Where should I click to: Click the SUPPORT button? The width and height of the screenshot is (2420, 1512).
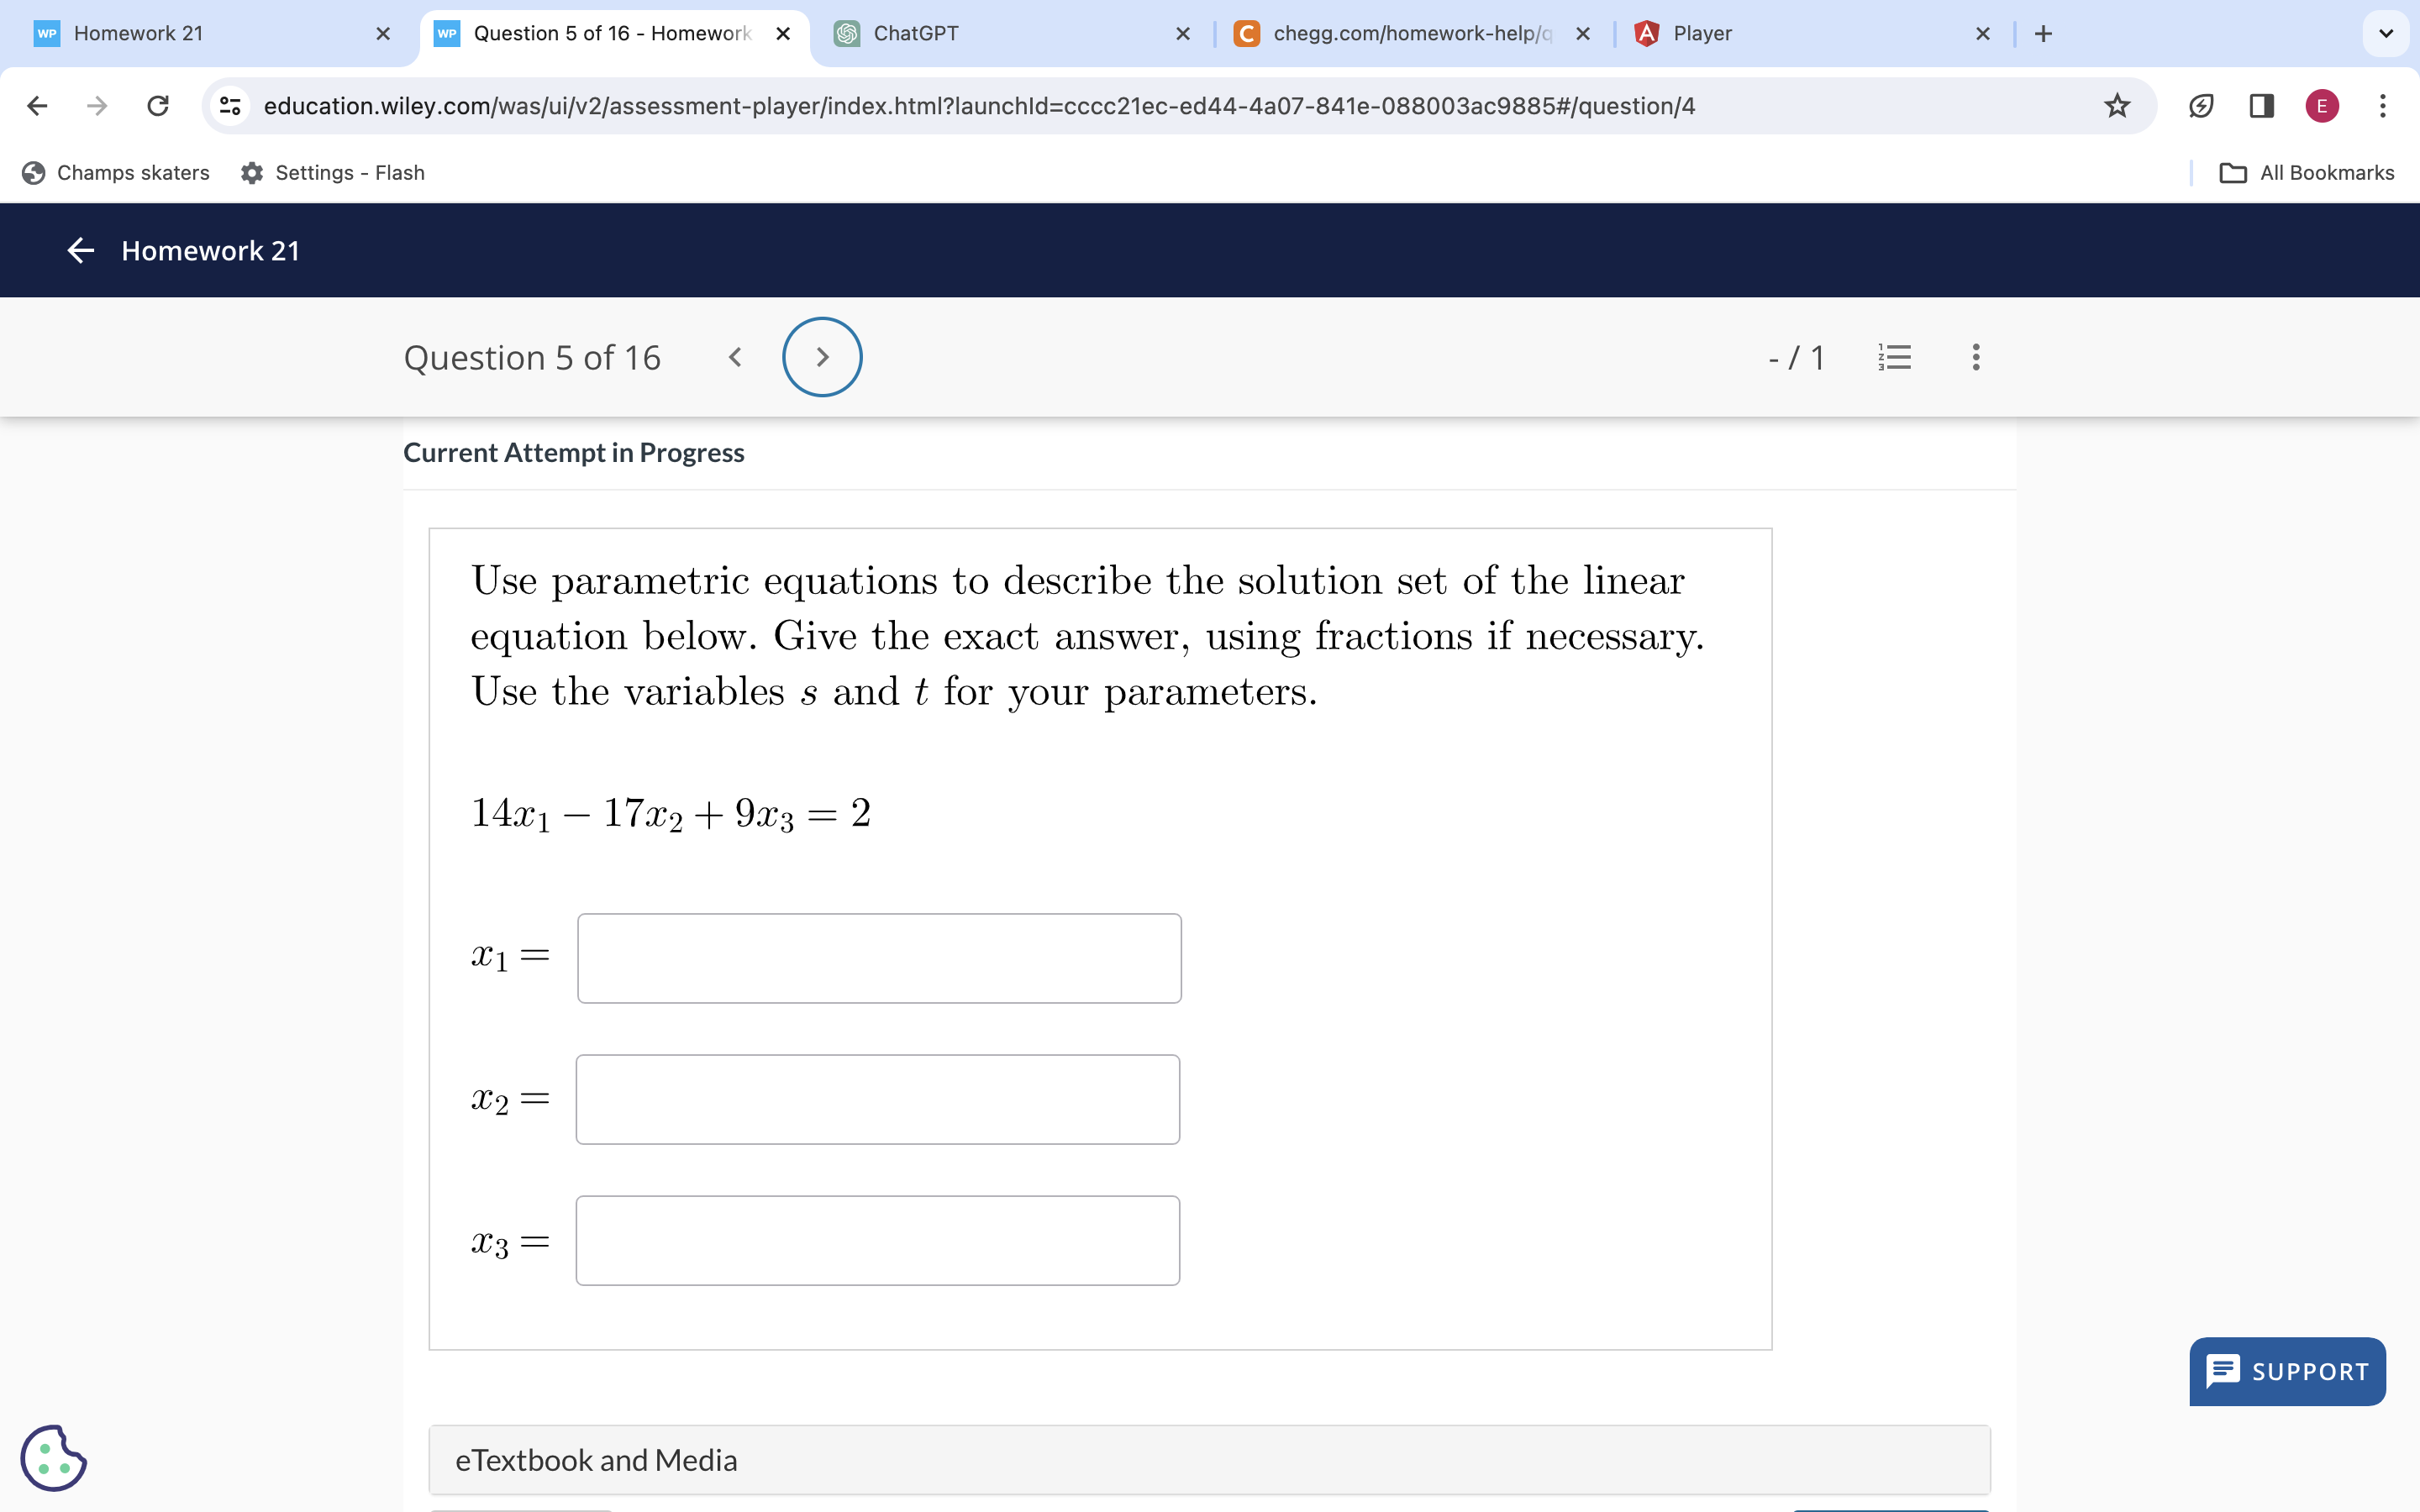point(2286,1371)
